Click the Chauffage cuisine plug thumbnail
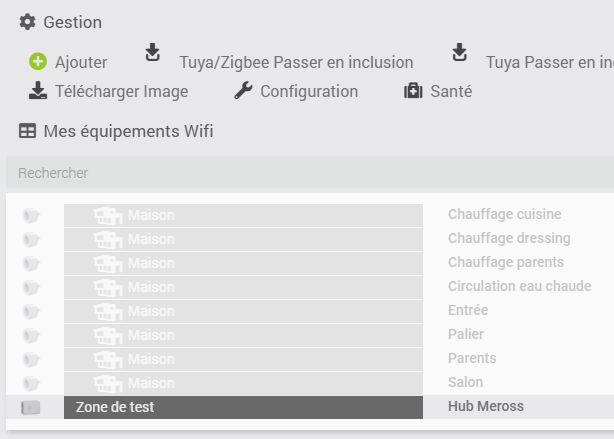 click(31, 215)
